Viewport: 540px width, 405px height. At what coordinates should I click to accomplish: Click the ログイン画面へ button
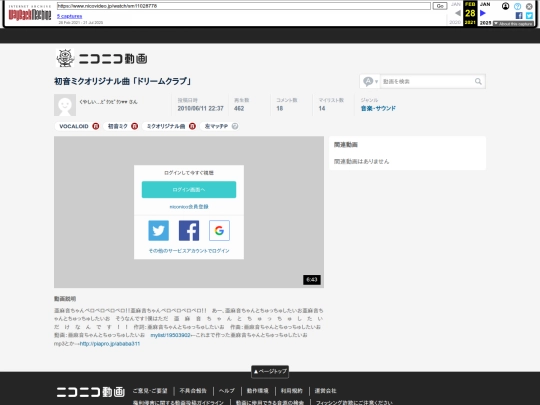[x=189, y=189]
